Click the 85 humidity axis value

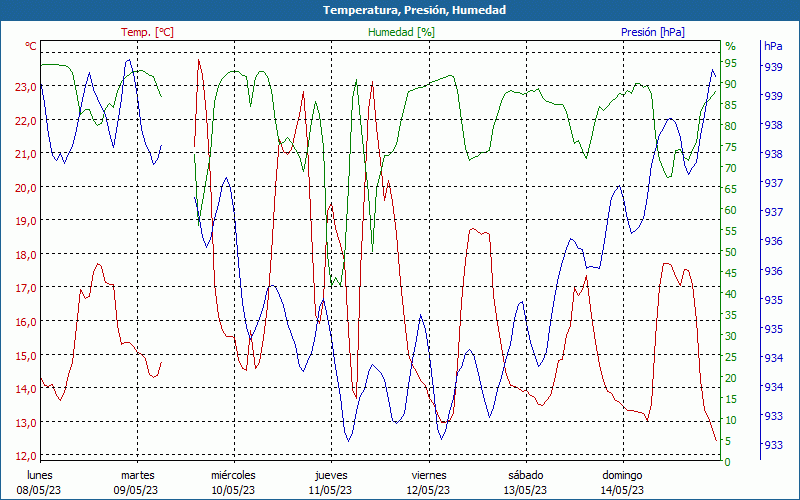click(731, 105)
